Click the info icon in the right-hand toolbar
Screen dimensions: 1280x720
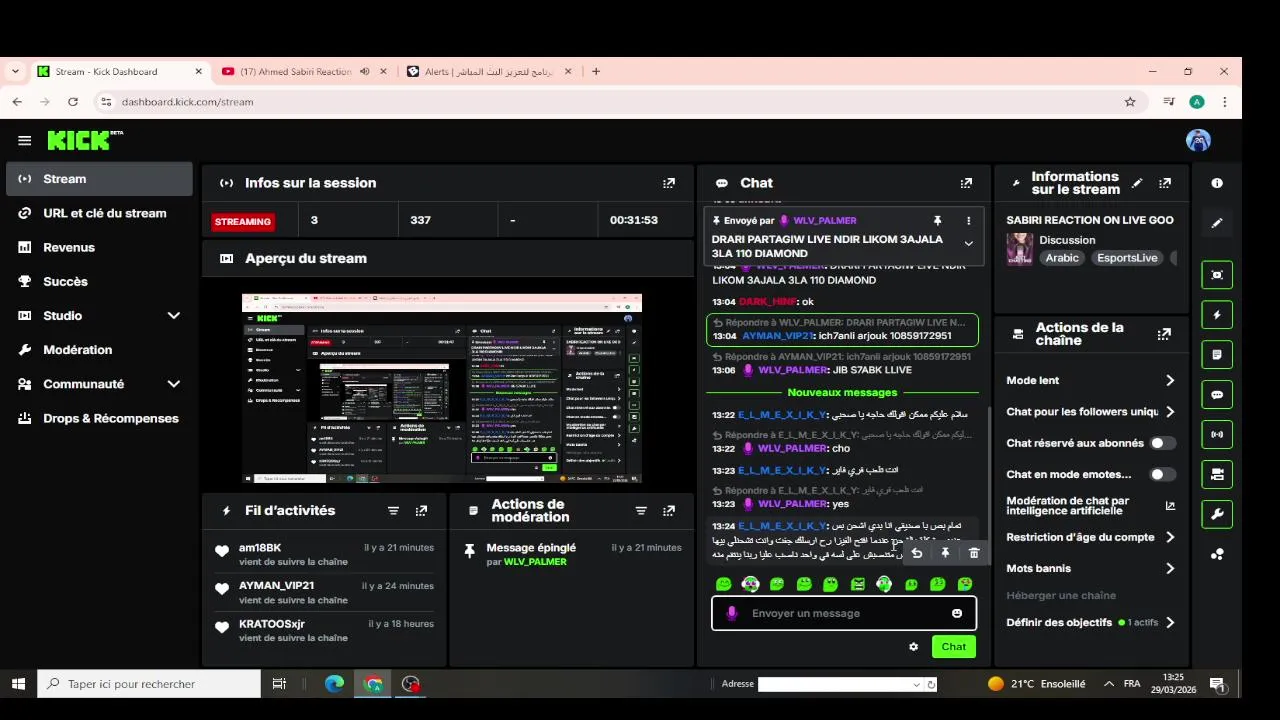point(1217,183)
